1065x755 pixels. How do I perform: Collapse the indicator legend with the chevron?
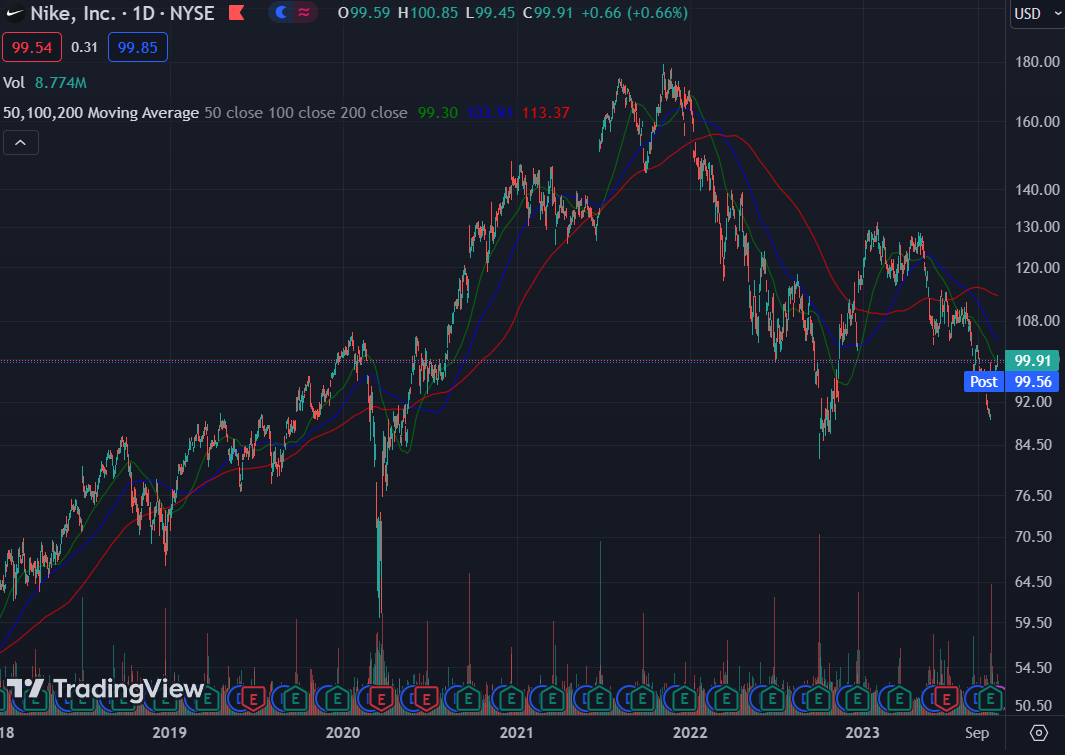pyautogui.click(x=21, y=143)
